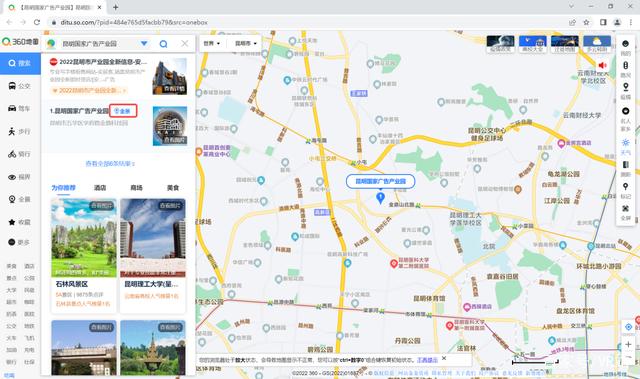The width and height of the screenshot is (640, 379).
Task: Open 骑行 cycling directions
Action: pos(20,154)
